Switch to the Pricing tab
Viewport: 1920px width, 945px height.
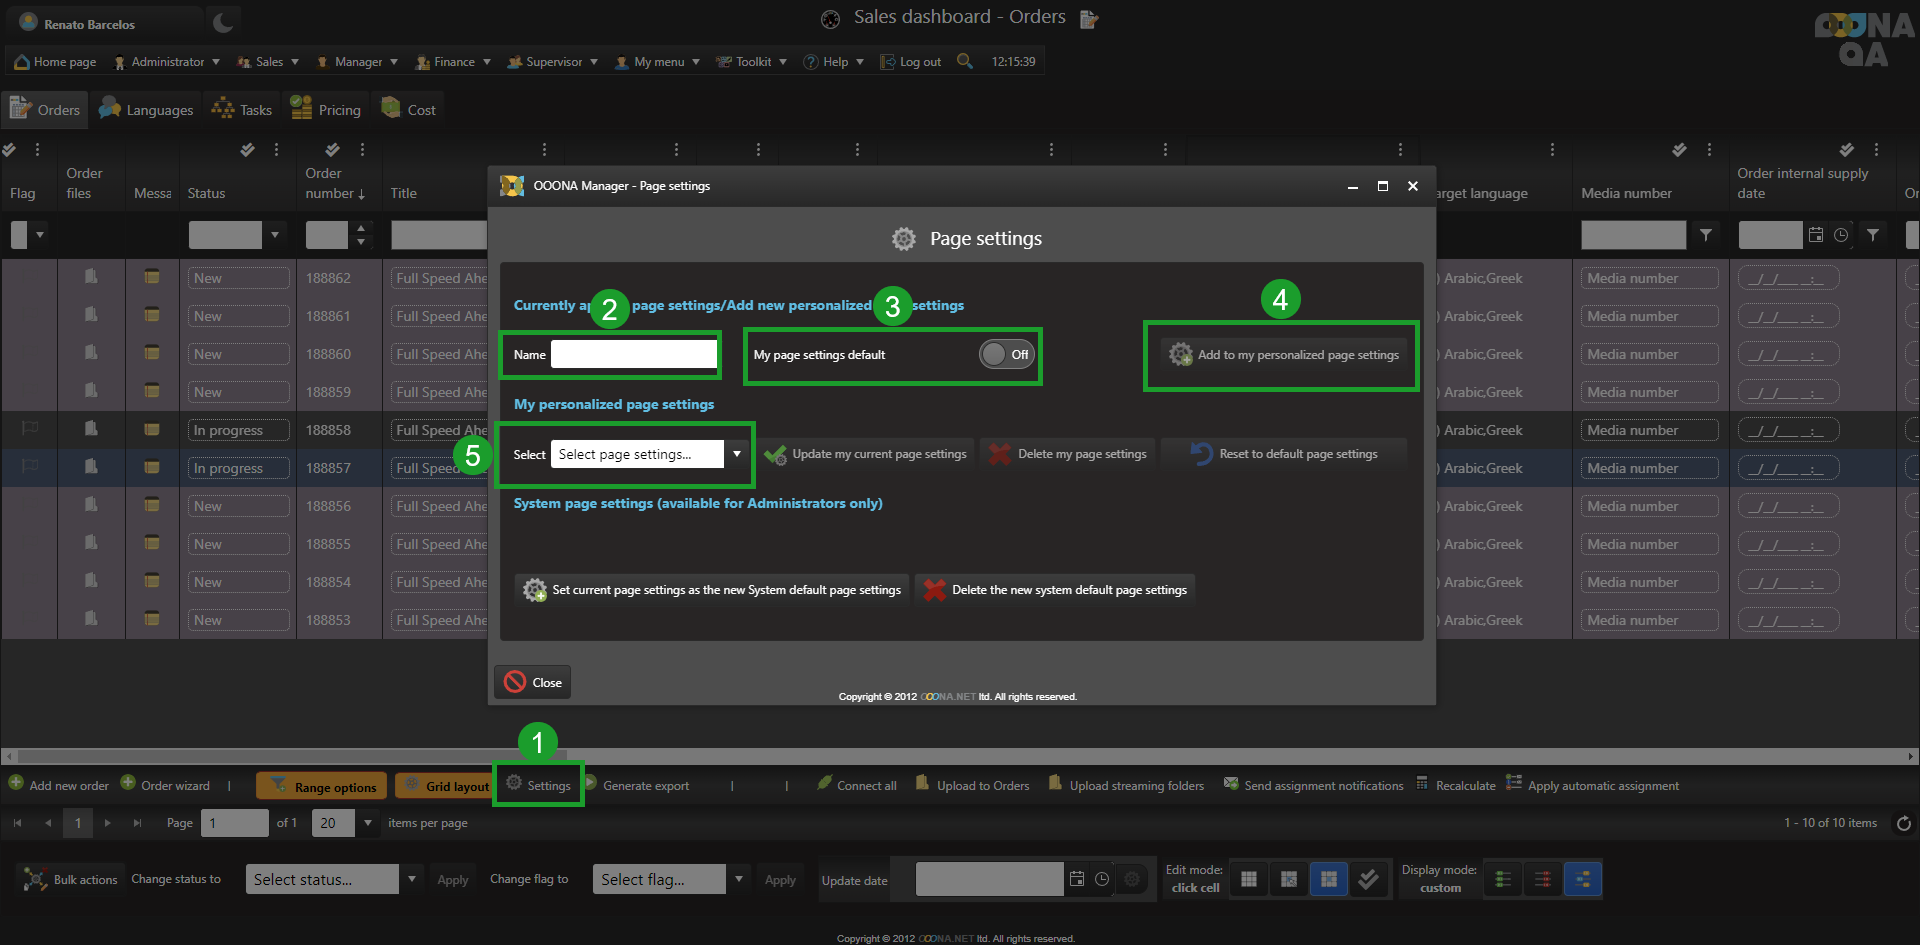(326, 110)
